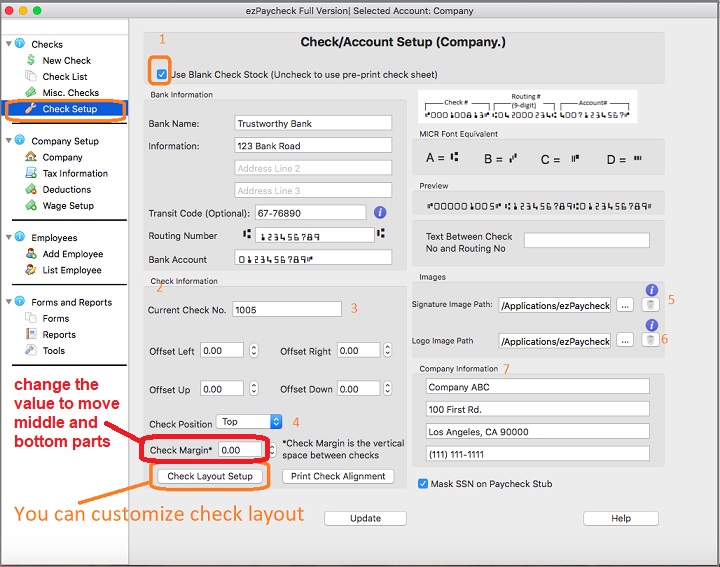The width and height of the screenshot is (720, 567).
Task: Click the Deductions icon
Action: (x=31, y=189)
